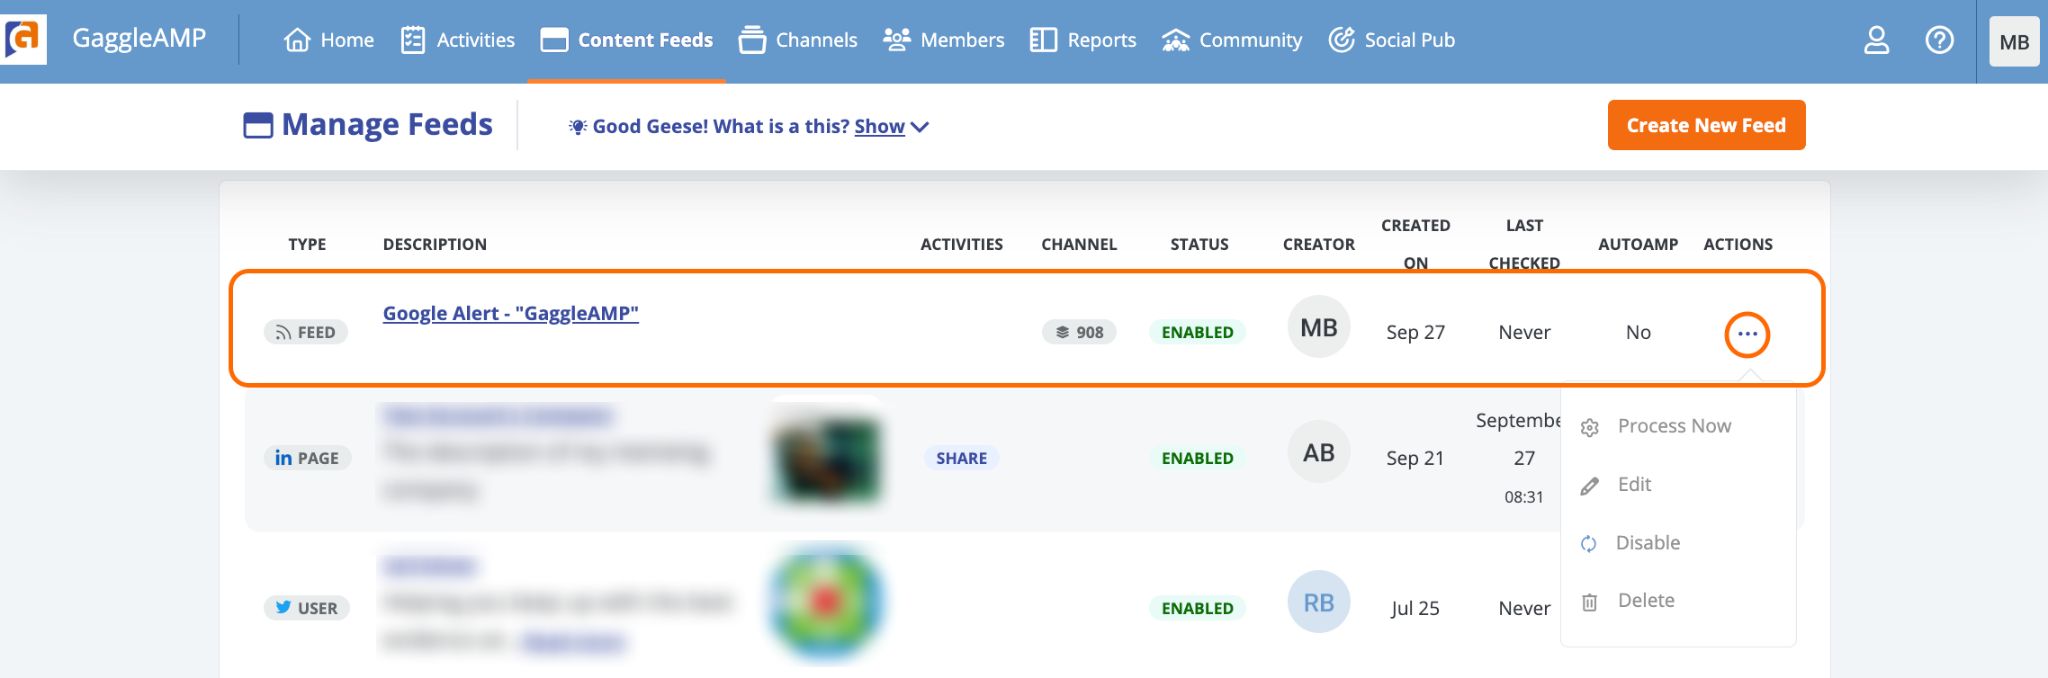Open the three-dots actions menu for Google Alert
The image size is (2048, 678).
pos(1747,334)
